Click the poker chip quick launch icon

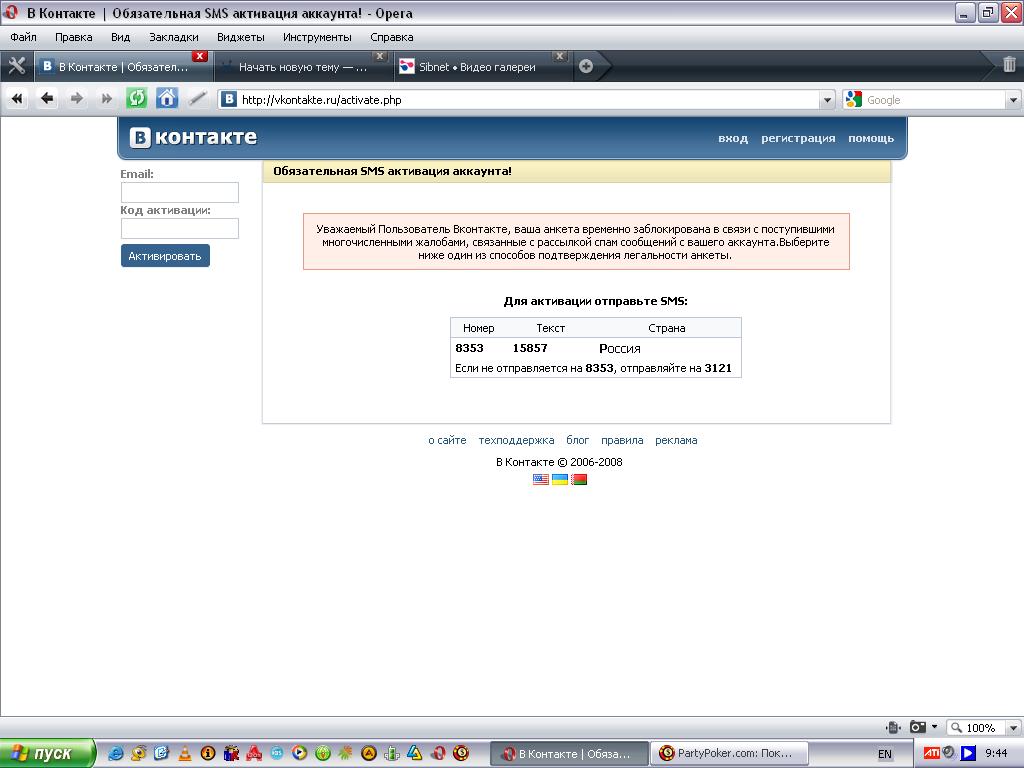(x=461, y=754)
